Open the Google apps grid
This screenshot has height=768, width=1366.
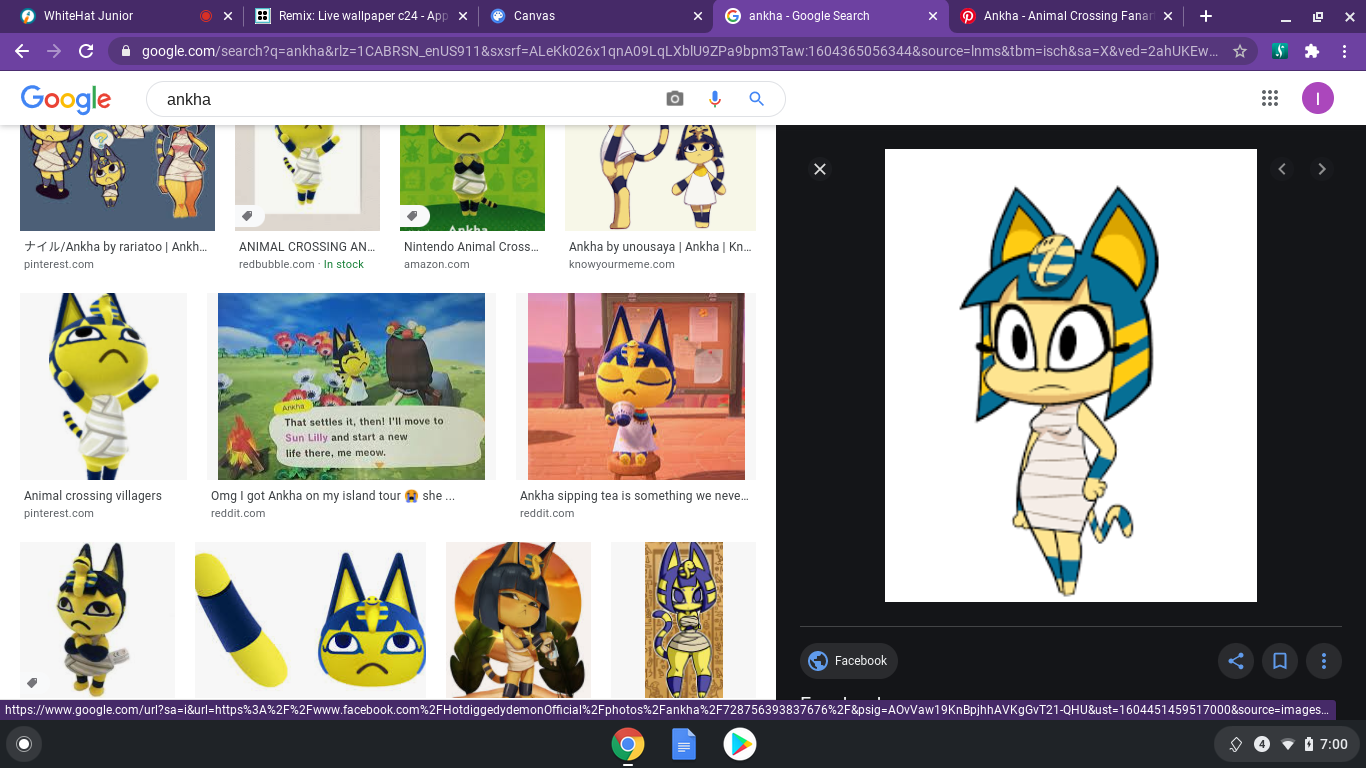(x=1270, y=98)
